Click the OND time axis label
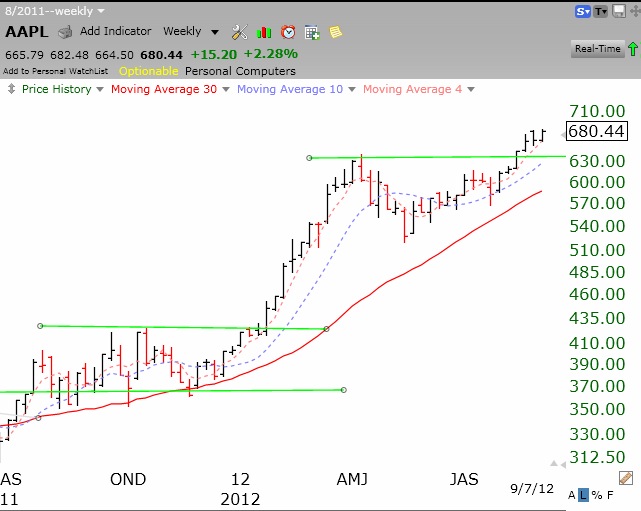Image resolution: width=641 pixels, height=511 pixels. pyautogui.click(x=128, y=479)
